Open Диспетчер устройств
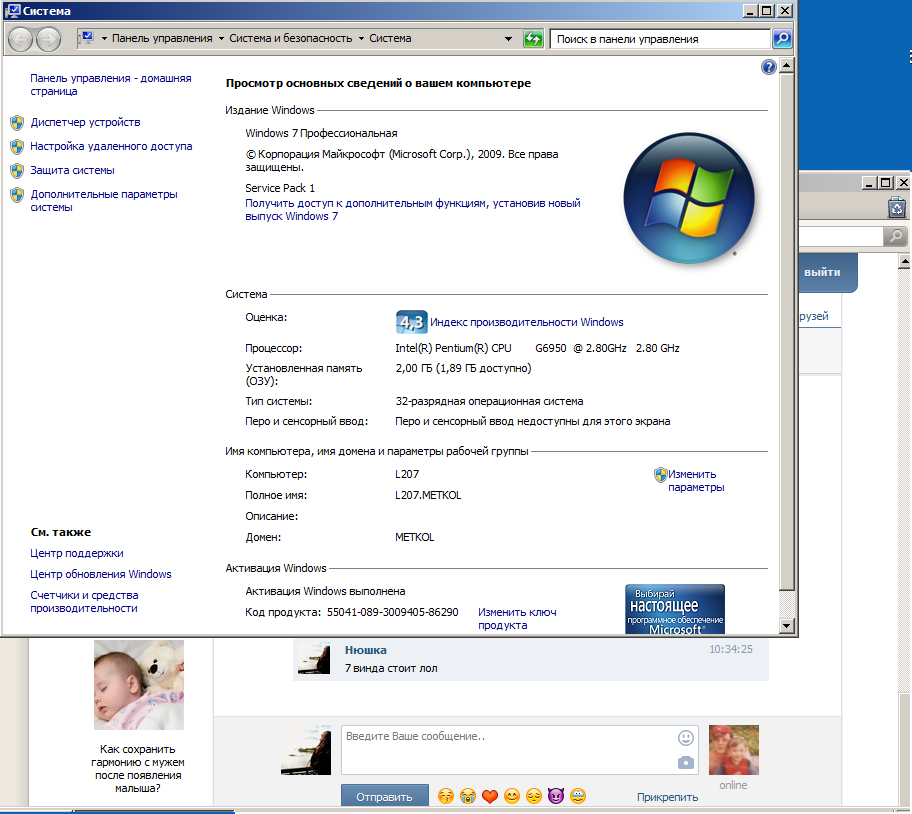Viewport: 912px width, 814px height. [x=86, y=122]
